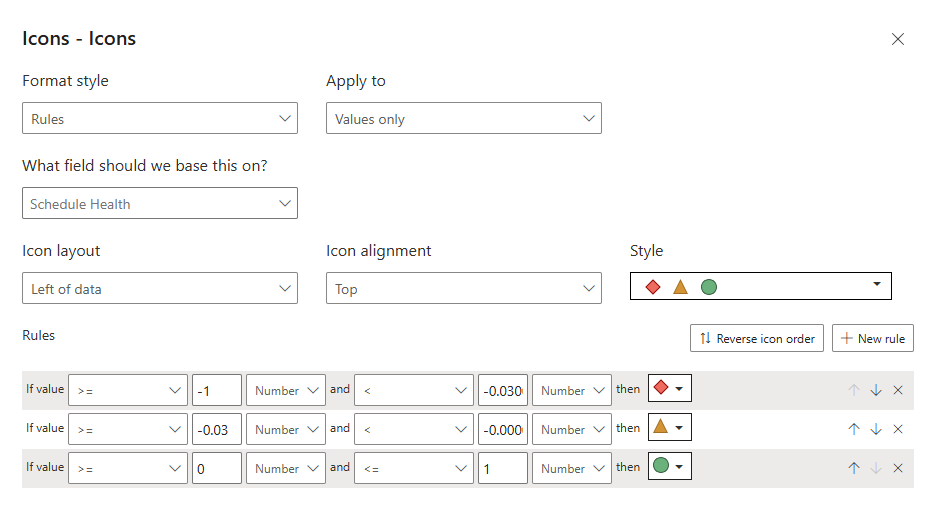Open Number dropdown after -0.03 field
Viewport: 935px width, 513px height.
(x=286, y=429)
